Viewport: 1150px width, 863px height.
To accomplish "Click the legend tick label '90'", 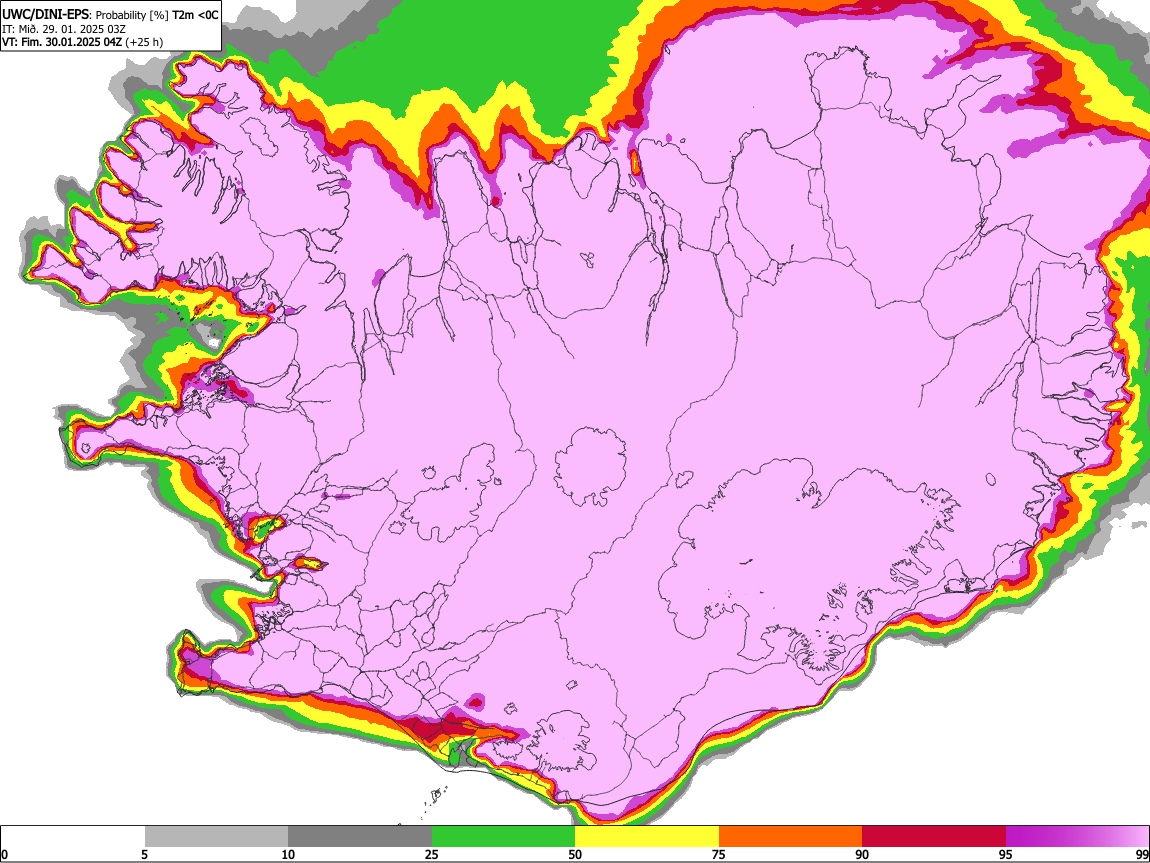I will [862, 855].
